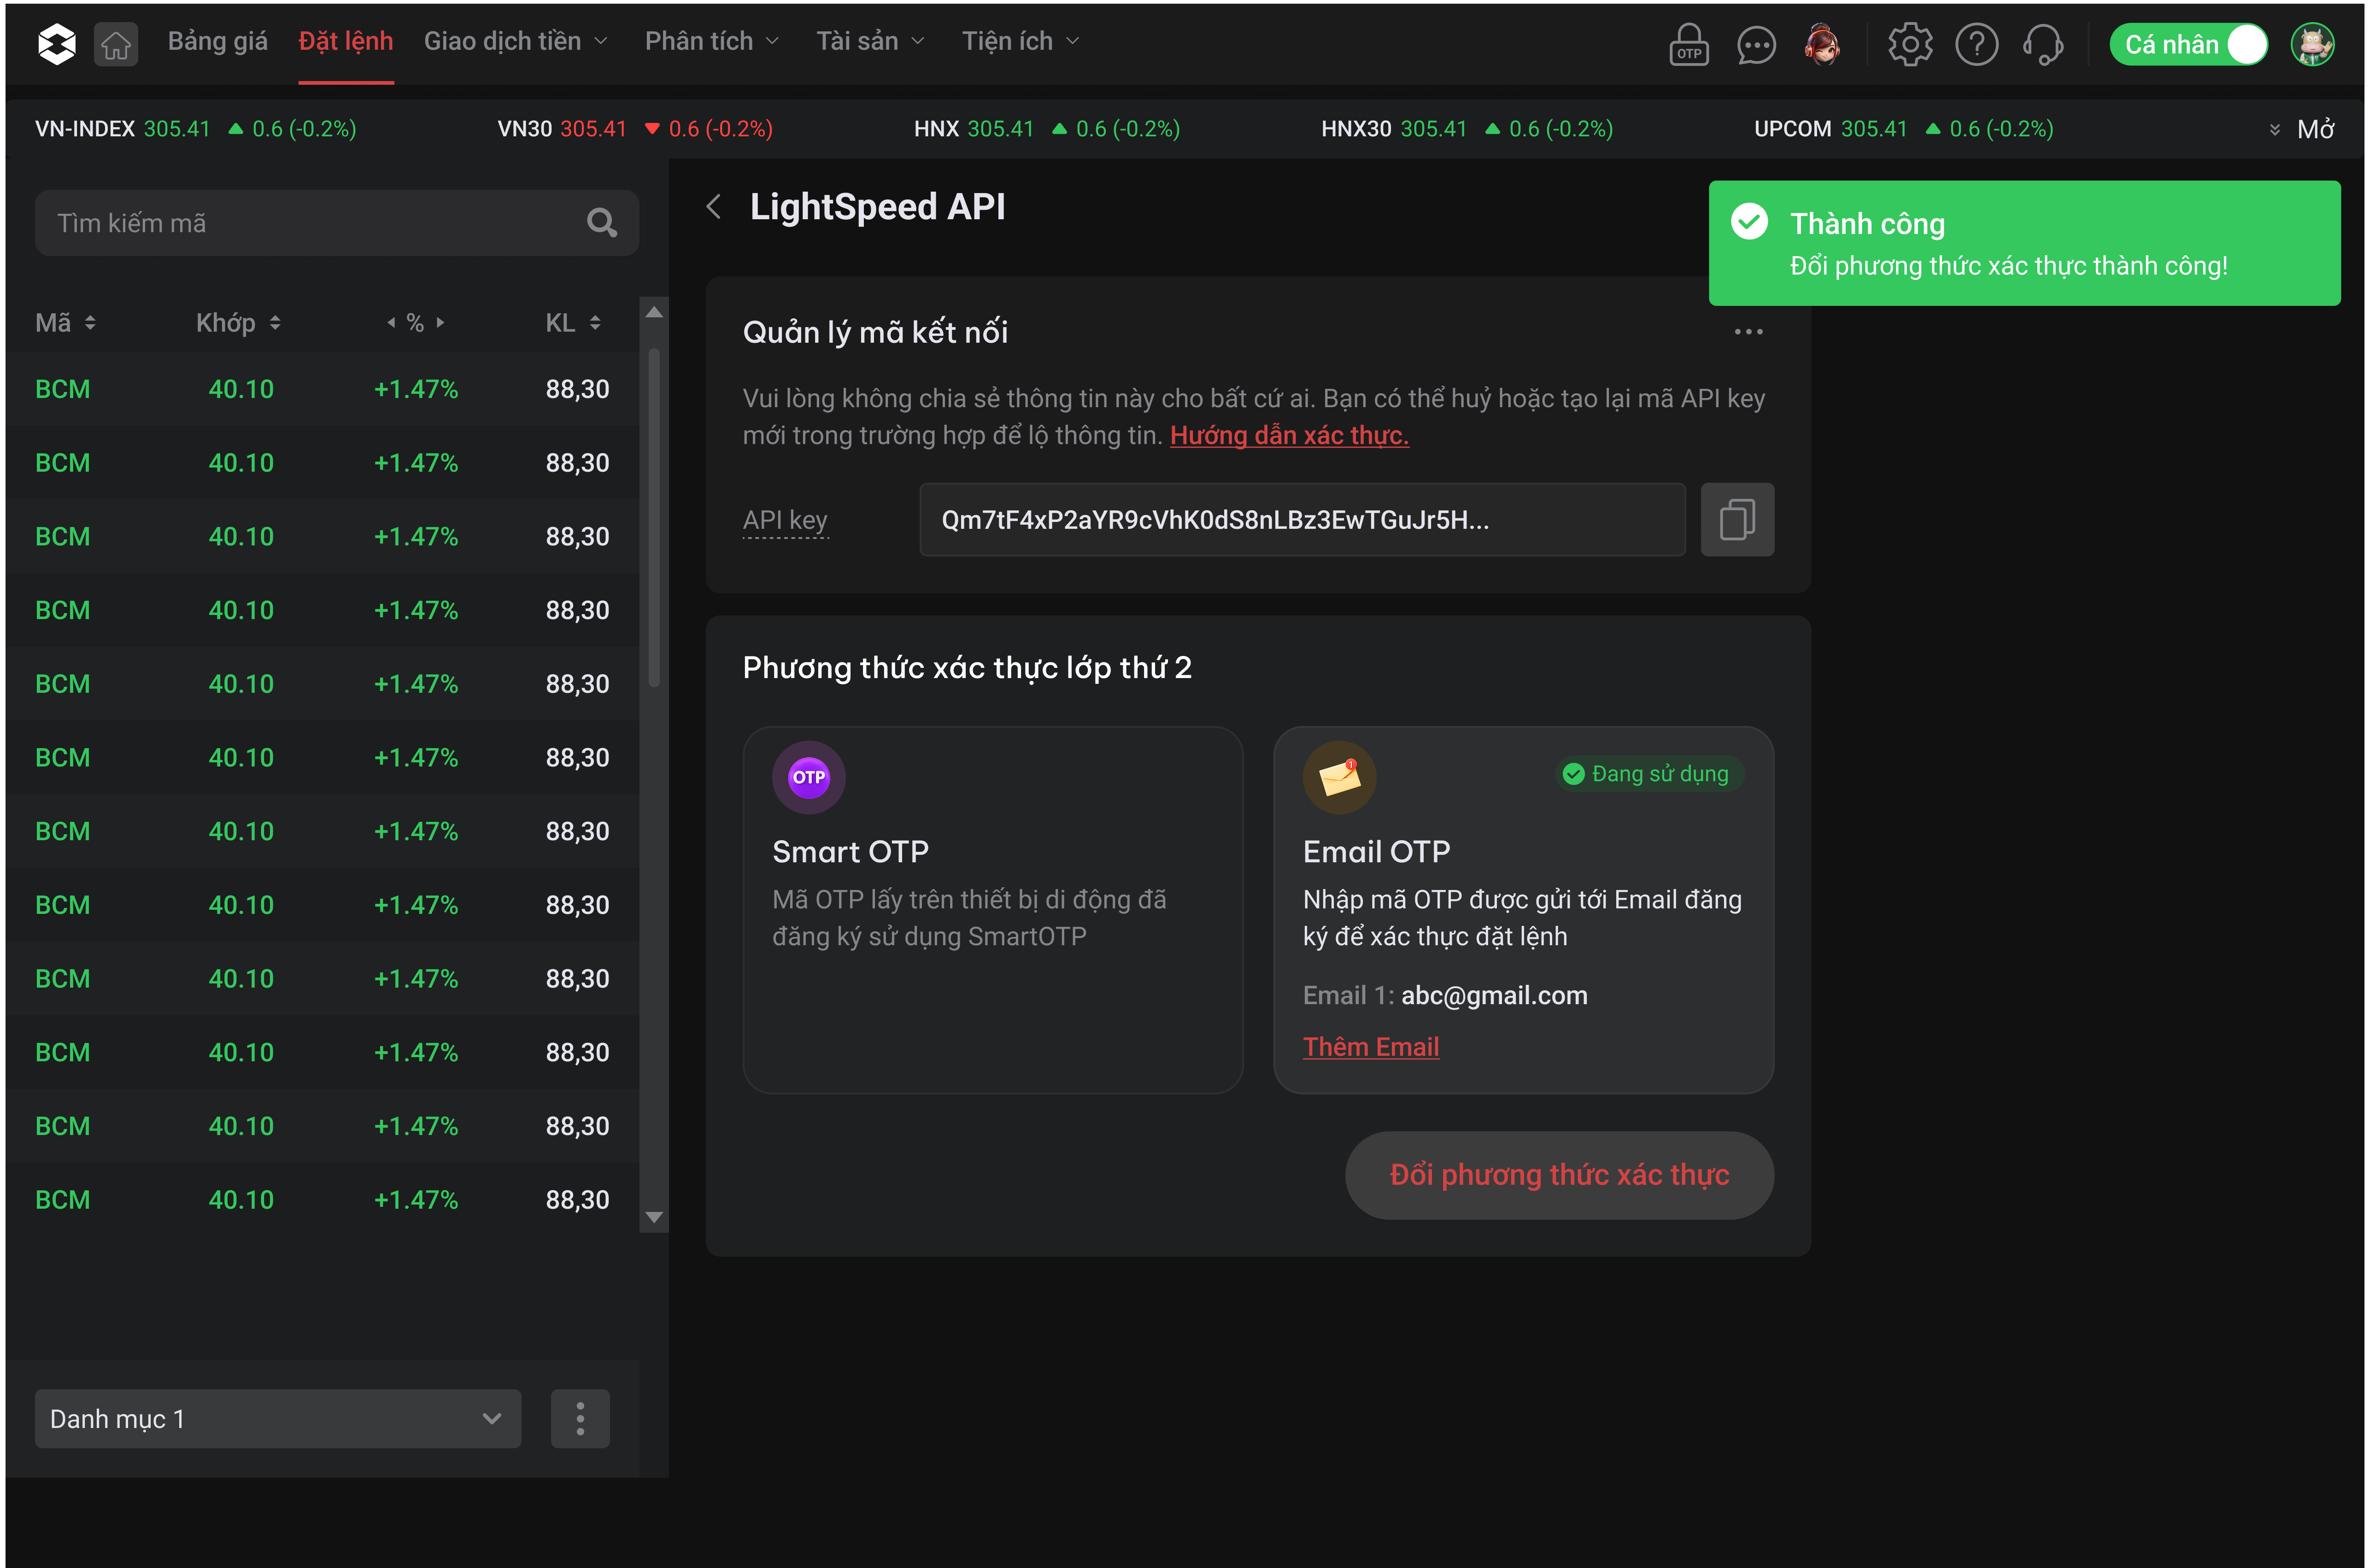
Task: Open the Hướng dẫn xác thực link
Action: tap(1289, 436)
